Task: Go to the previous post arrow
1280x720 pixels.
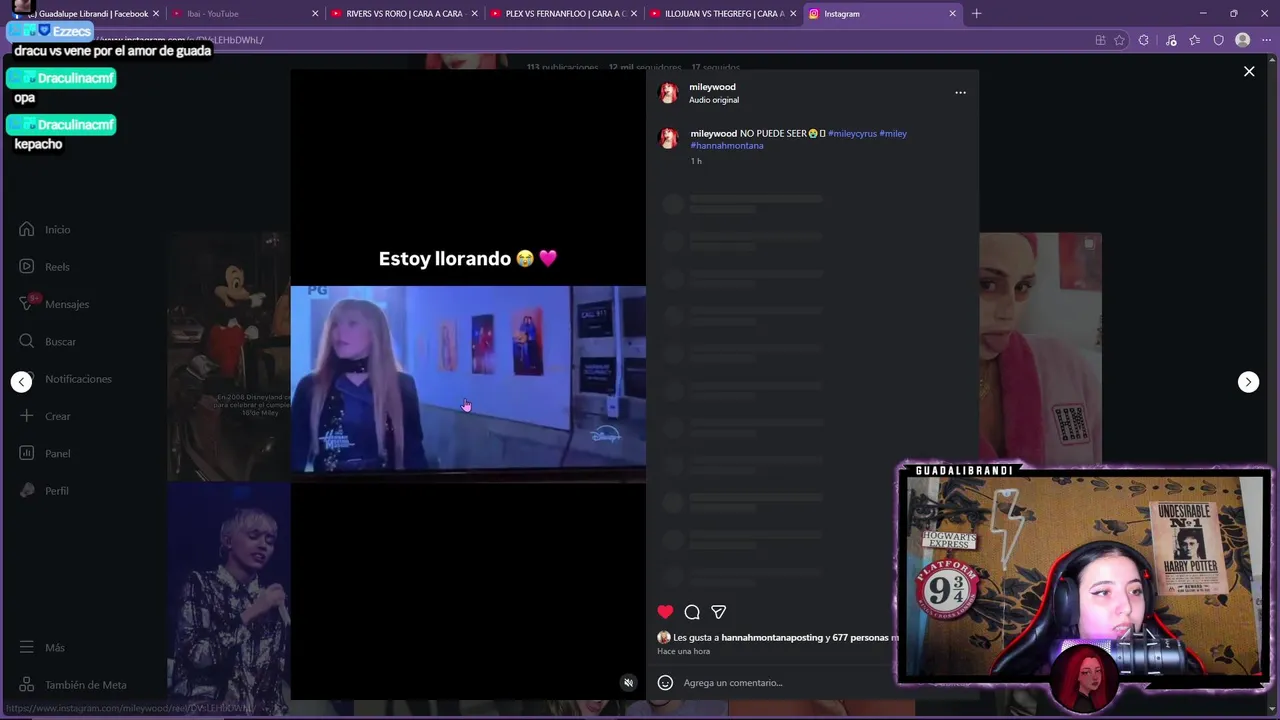Action: pos(21,382)
